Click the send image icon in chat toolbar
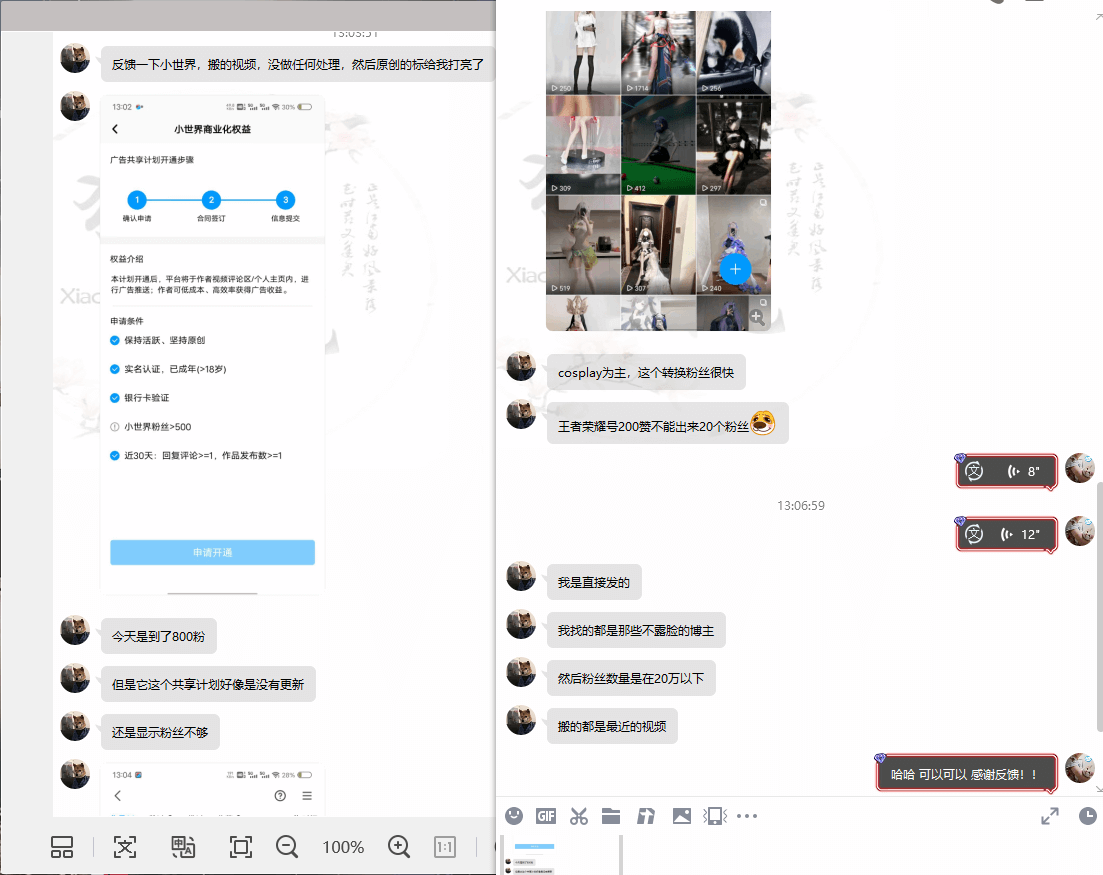The width and height of the screenshot is (1103, 875). (682, 815)
